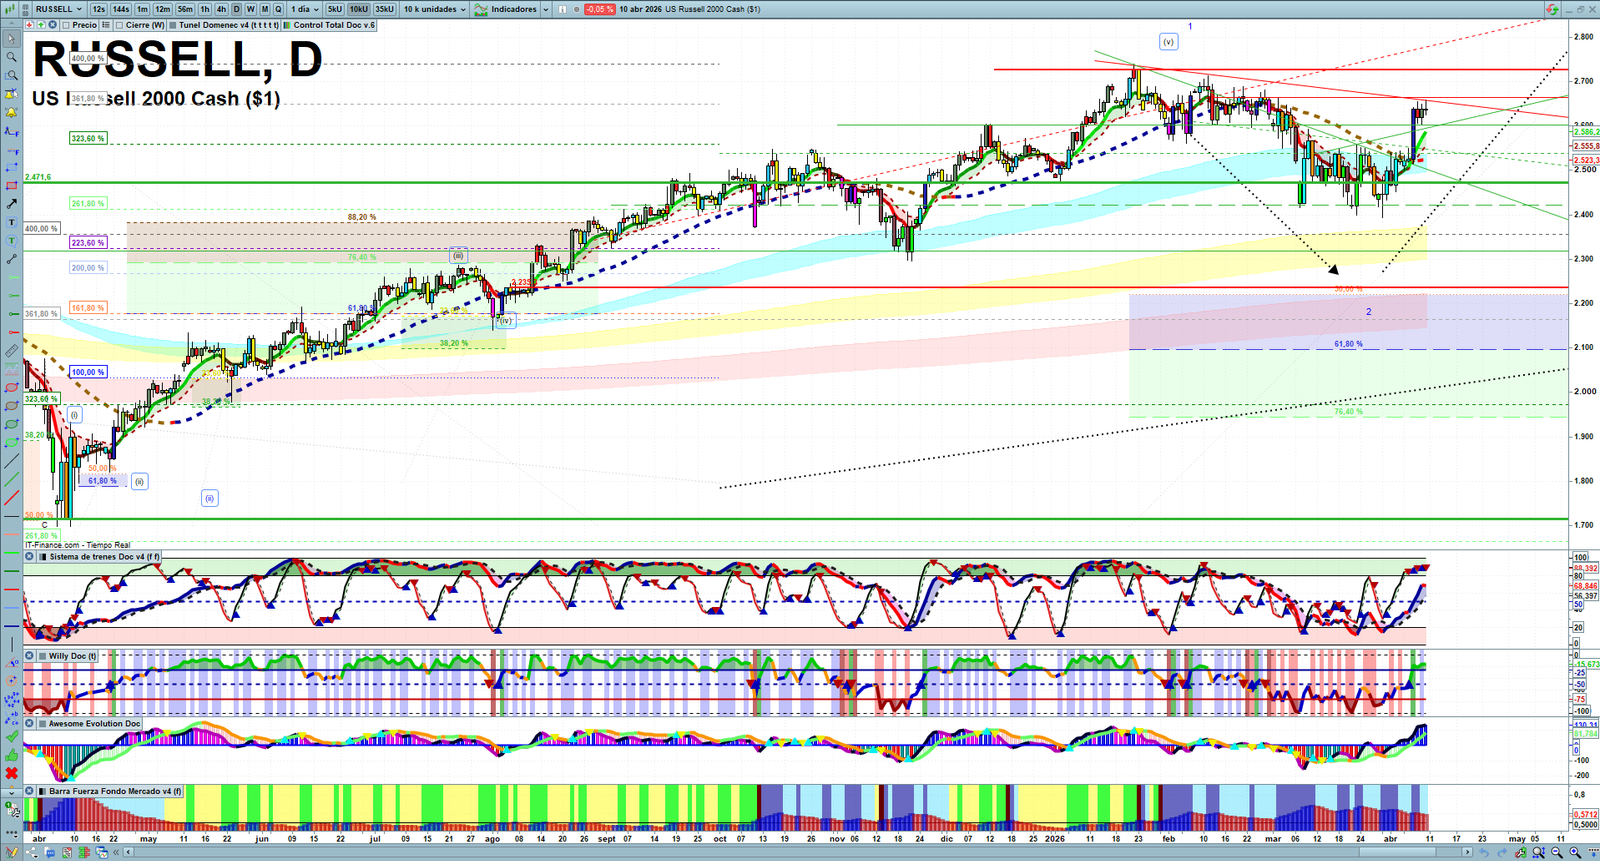Toggle the Cierre (W) checkbox
The image size is (1600, 861).
120,25
